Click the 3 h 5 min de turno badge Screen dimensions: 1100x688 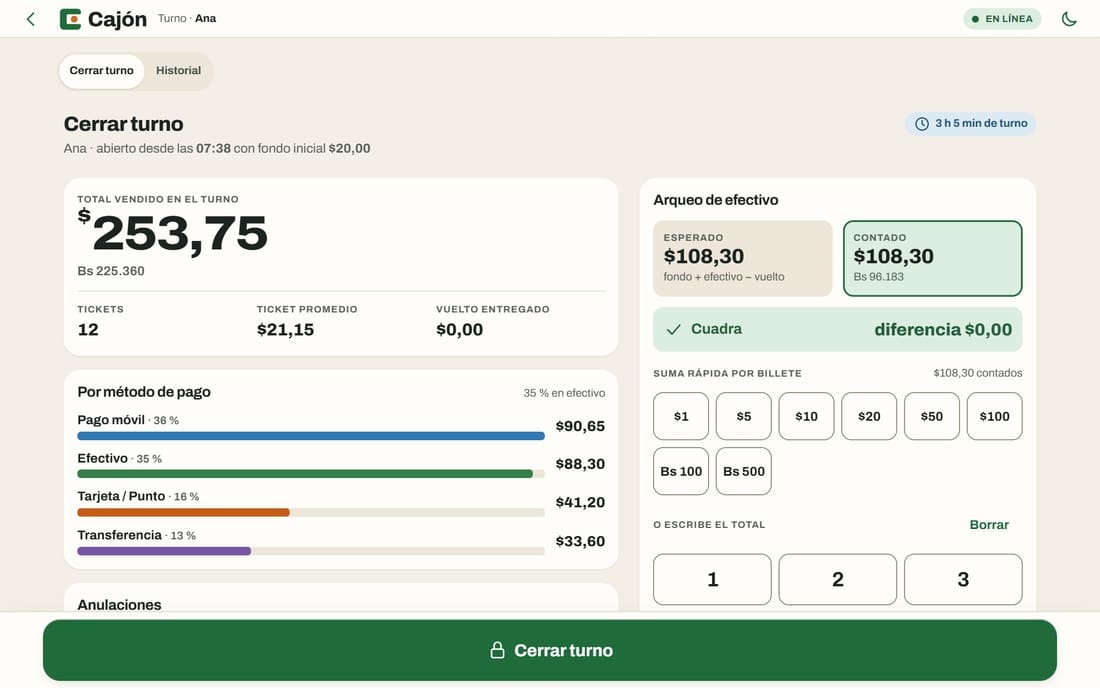[970, 123]
